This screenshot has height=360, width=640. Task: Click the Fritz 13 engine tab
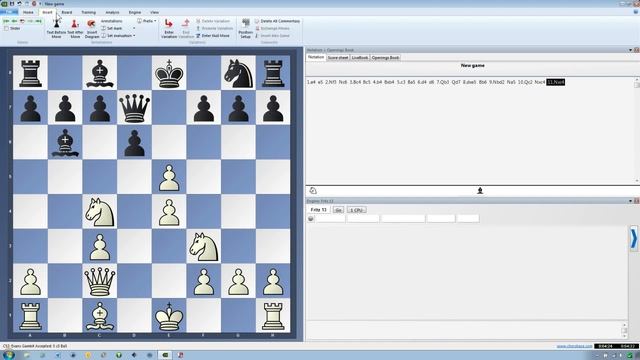point(318,209)
